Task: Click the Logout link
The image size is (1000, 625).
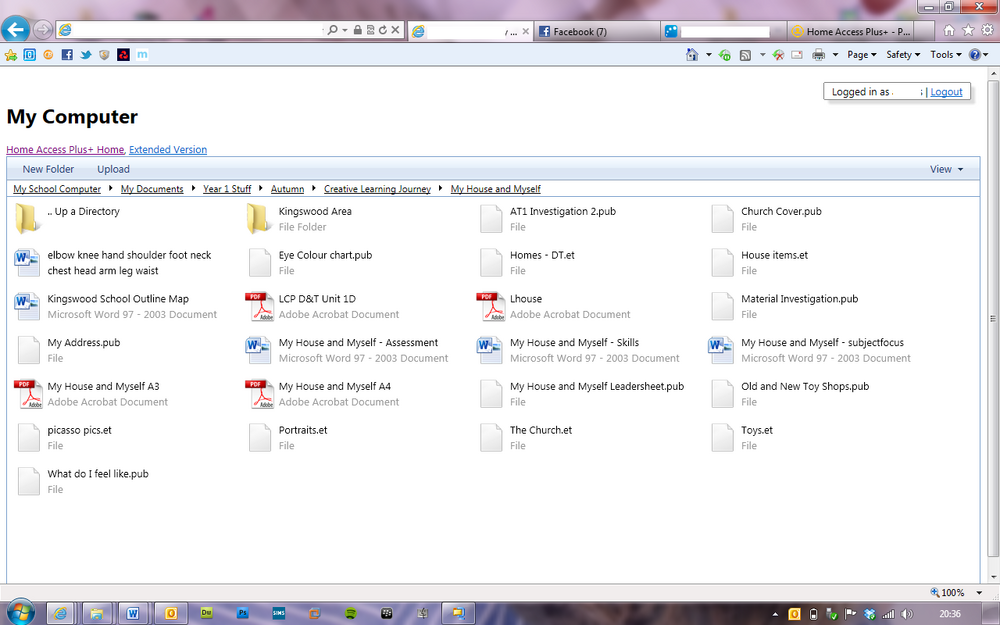Action: (x=946, y=92)
